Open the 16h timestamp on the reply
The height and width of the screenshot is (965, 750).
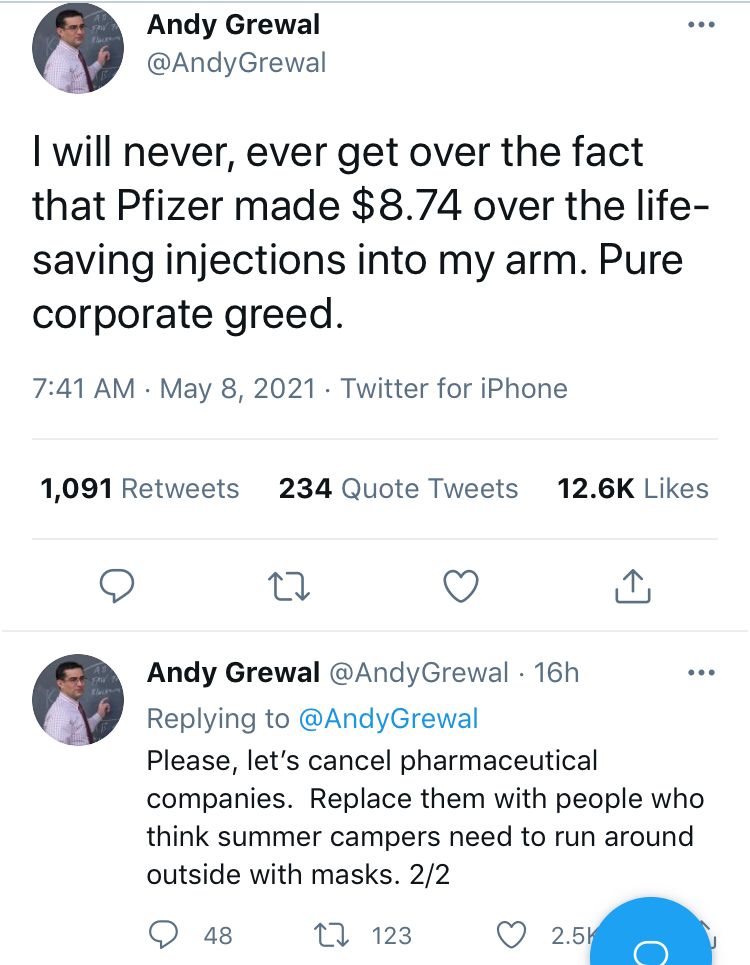[556, 673]
